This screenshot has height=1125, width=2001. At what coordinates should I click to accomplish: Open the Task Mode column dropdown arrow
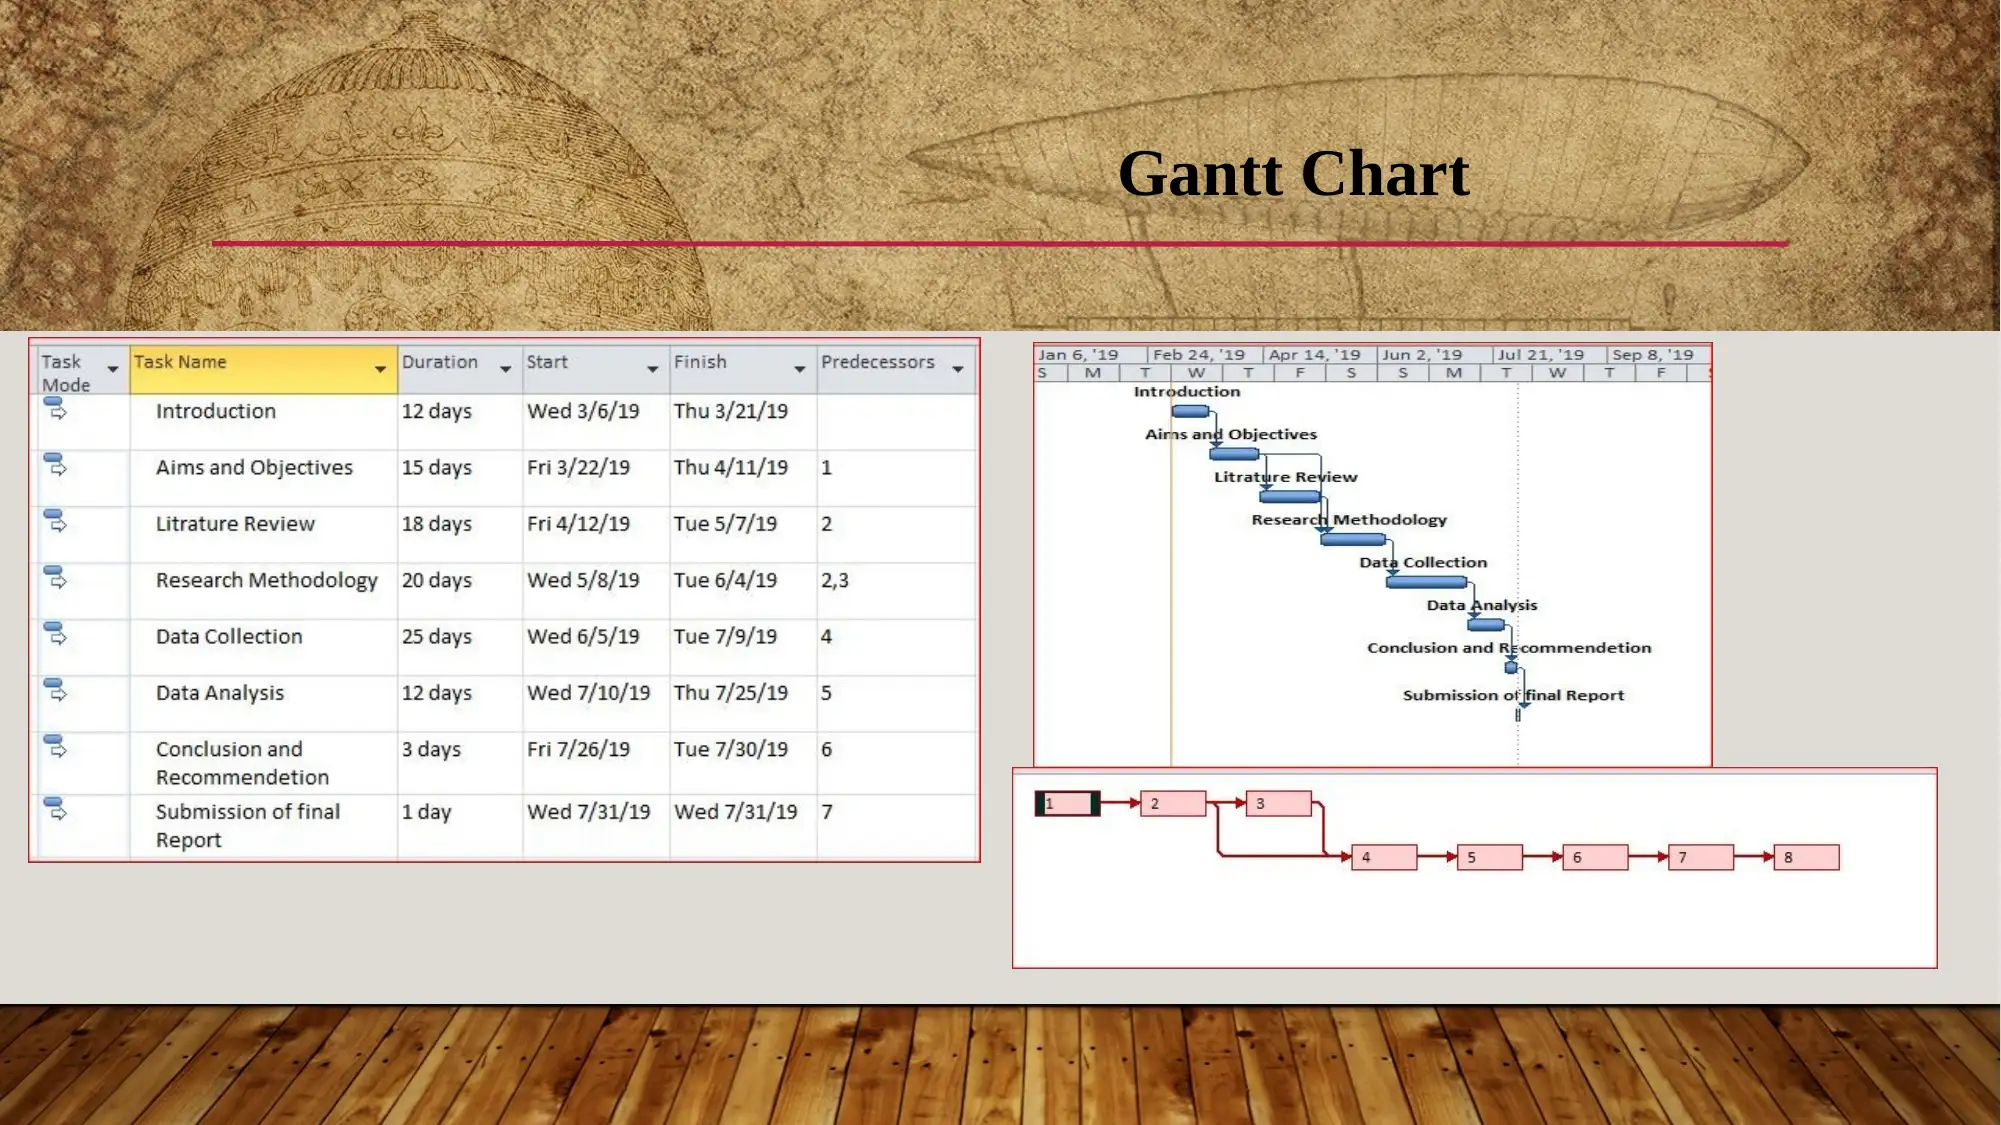click(x=113, y=369)
